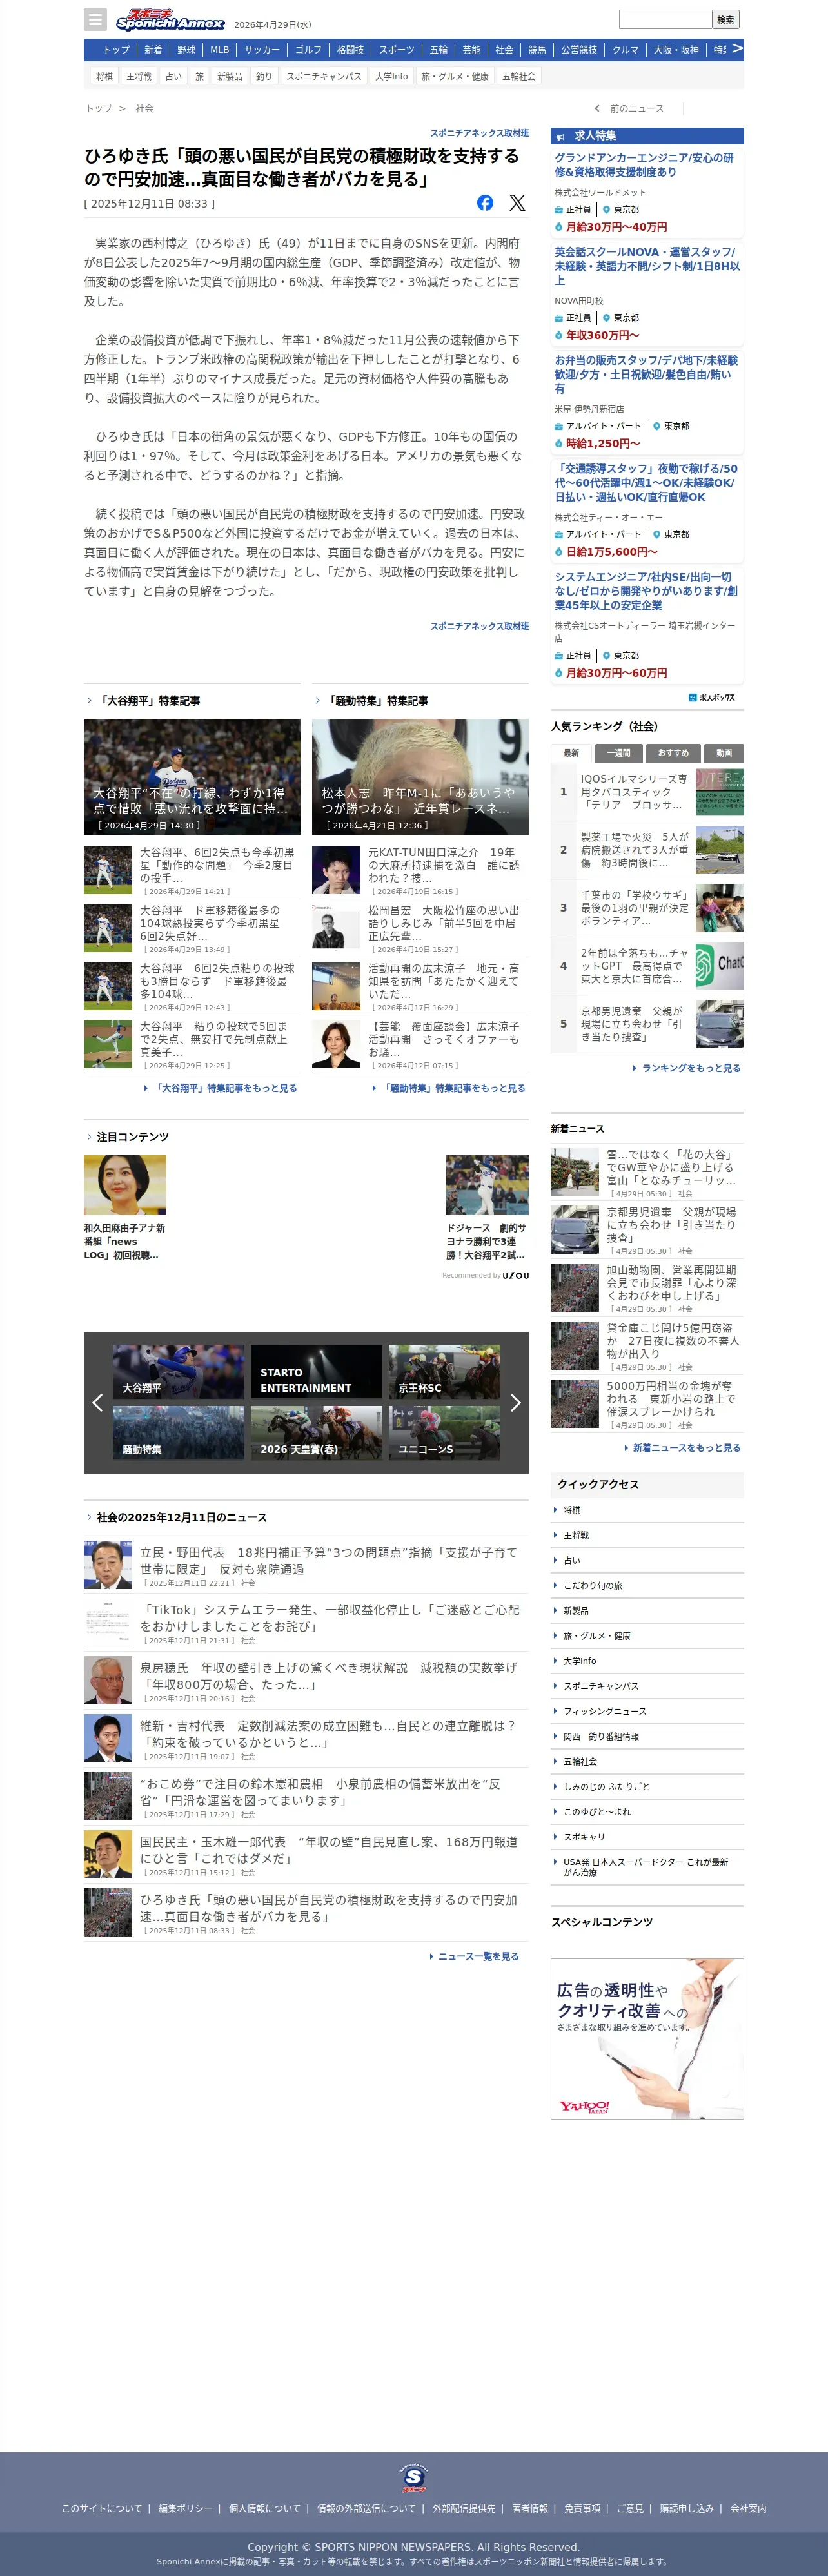
Task: Click carousel right arrow
Action: coord(515,1402)
